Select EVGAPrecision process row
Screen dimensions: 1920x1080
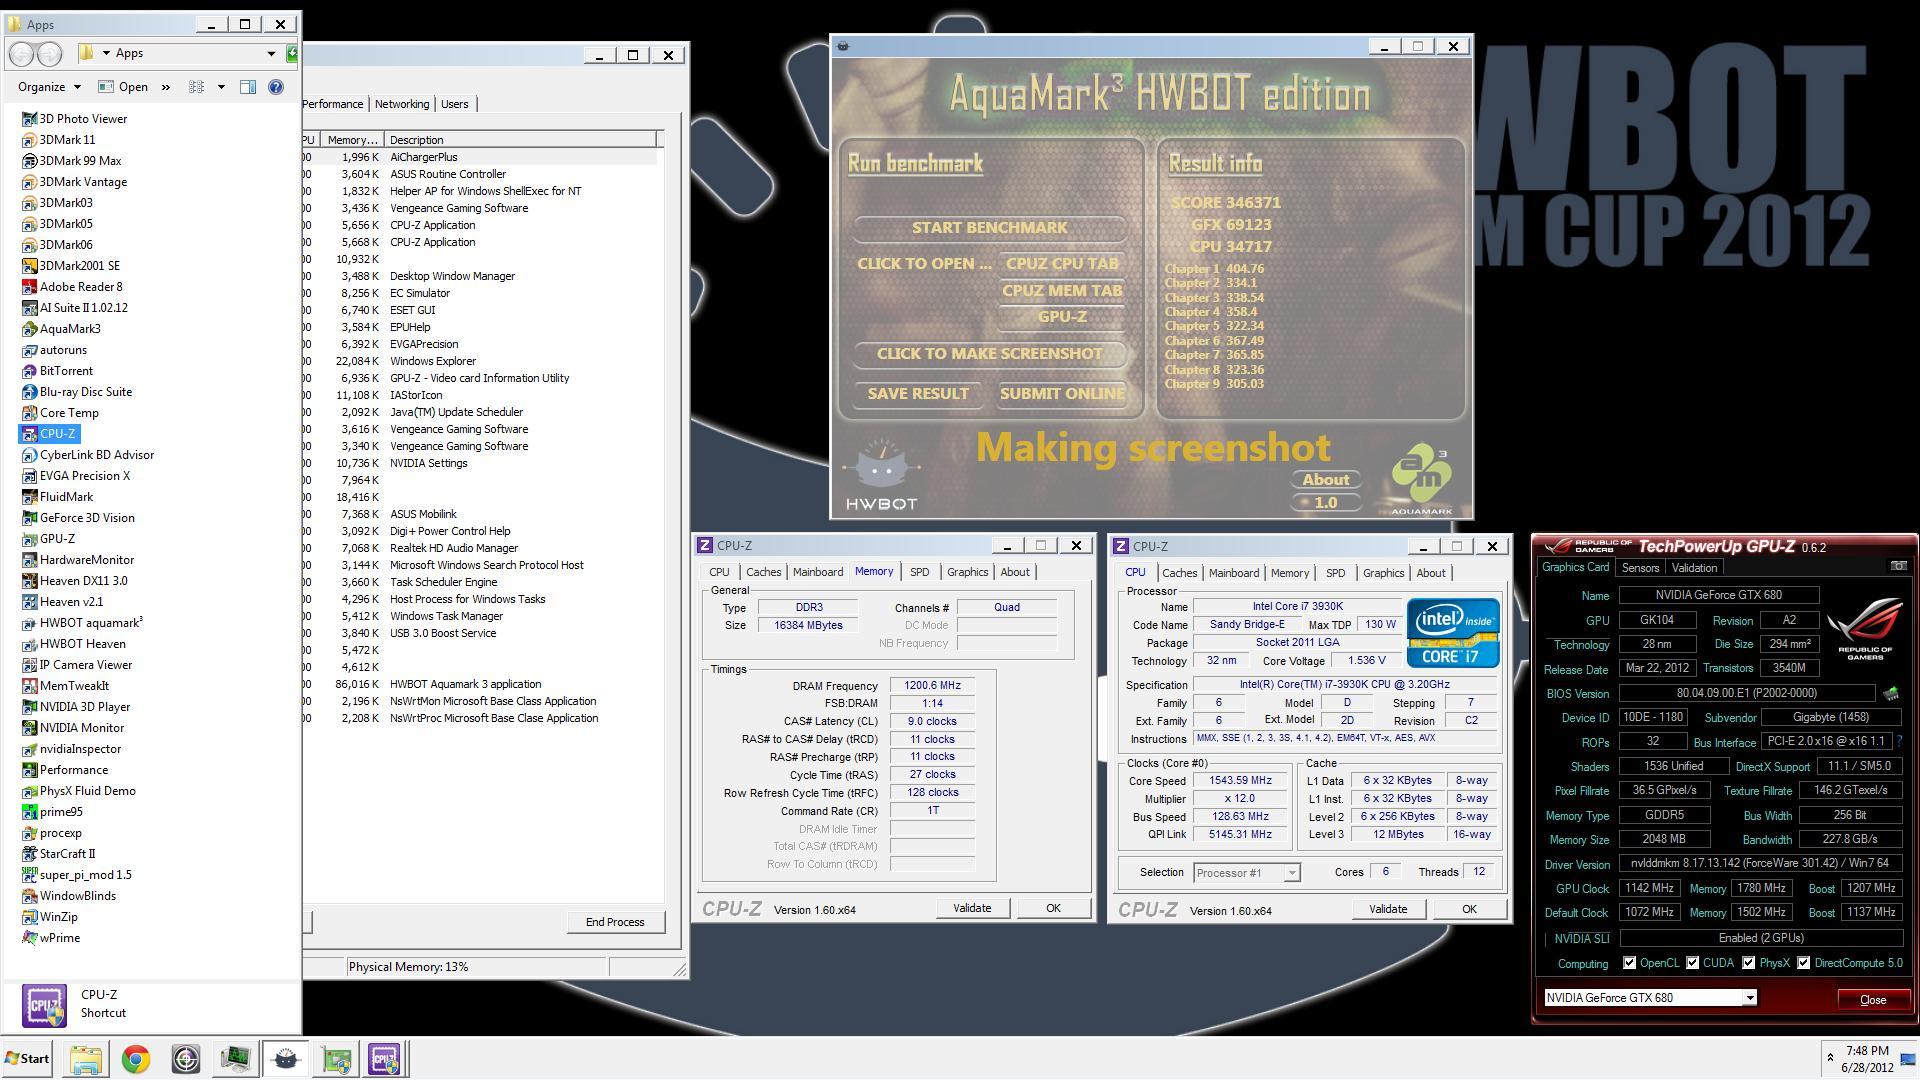point(480,345)
